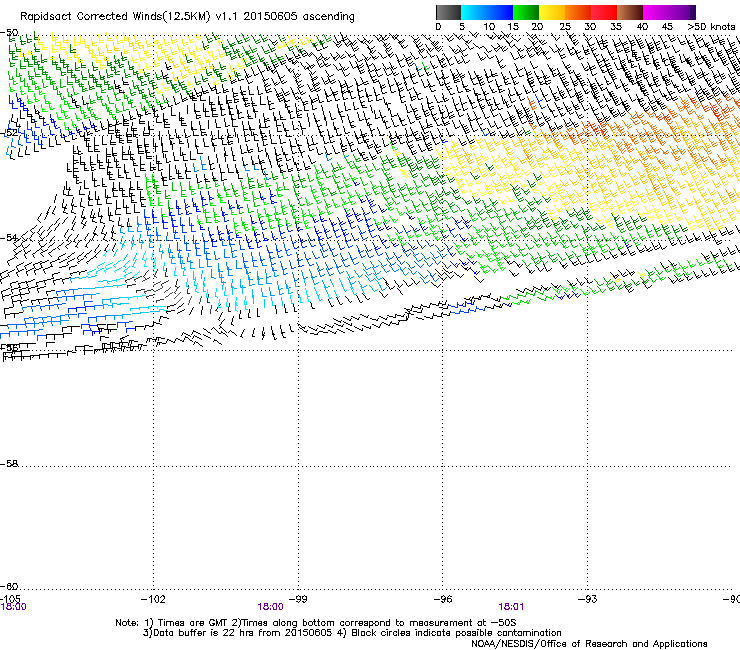Click the red 30-35 knots legend segment
740x650 pixels.
point(604,12)
